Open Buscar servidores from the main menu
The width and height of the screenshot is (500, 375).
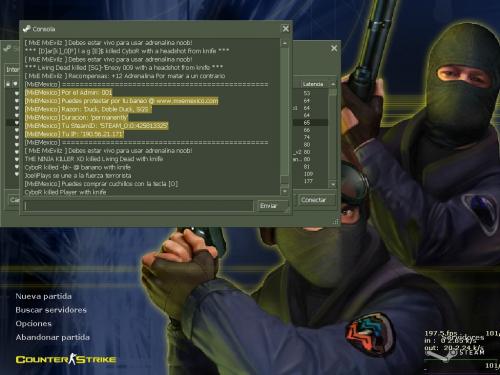click(x=51, y=310)
